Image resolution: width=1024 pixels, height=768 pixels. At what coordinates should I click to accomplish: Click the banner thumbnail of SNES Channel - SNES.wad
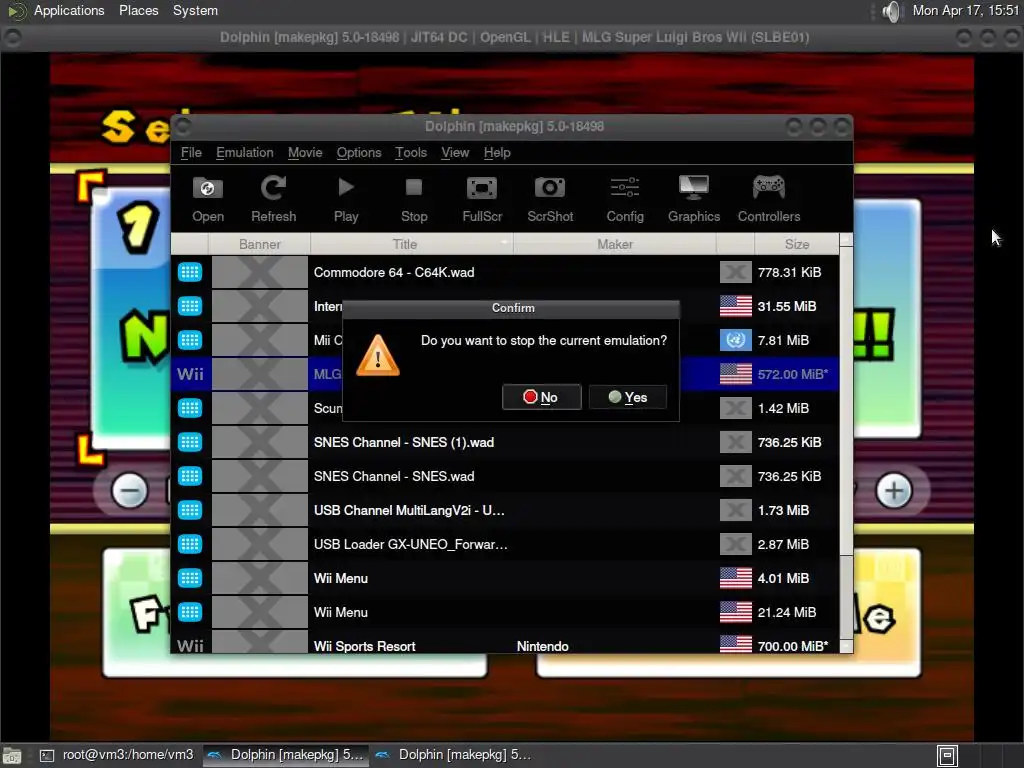(x=260, y=476)
